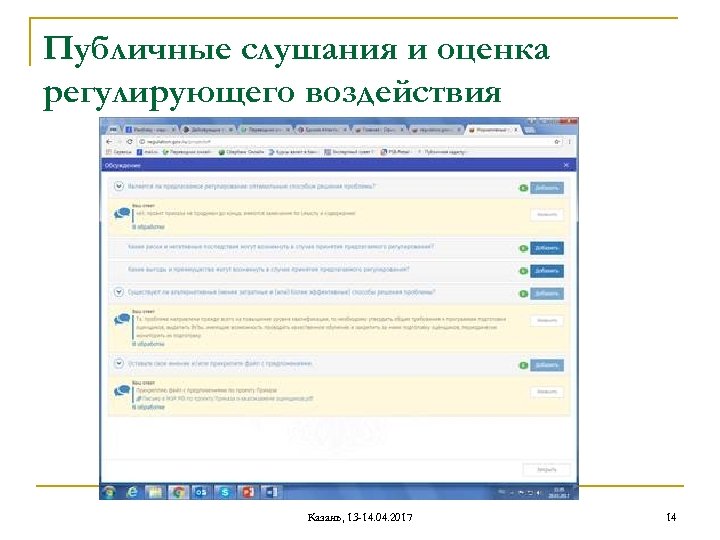The width and height of the screenshot is (720, 540).
Task: Click green comment icon for benefits question
Action: point(523,271)
